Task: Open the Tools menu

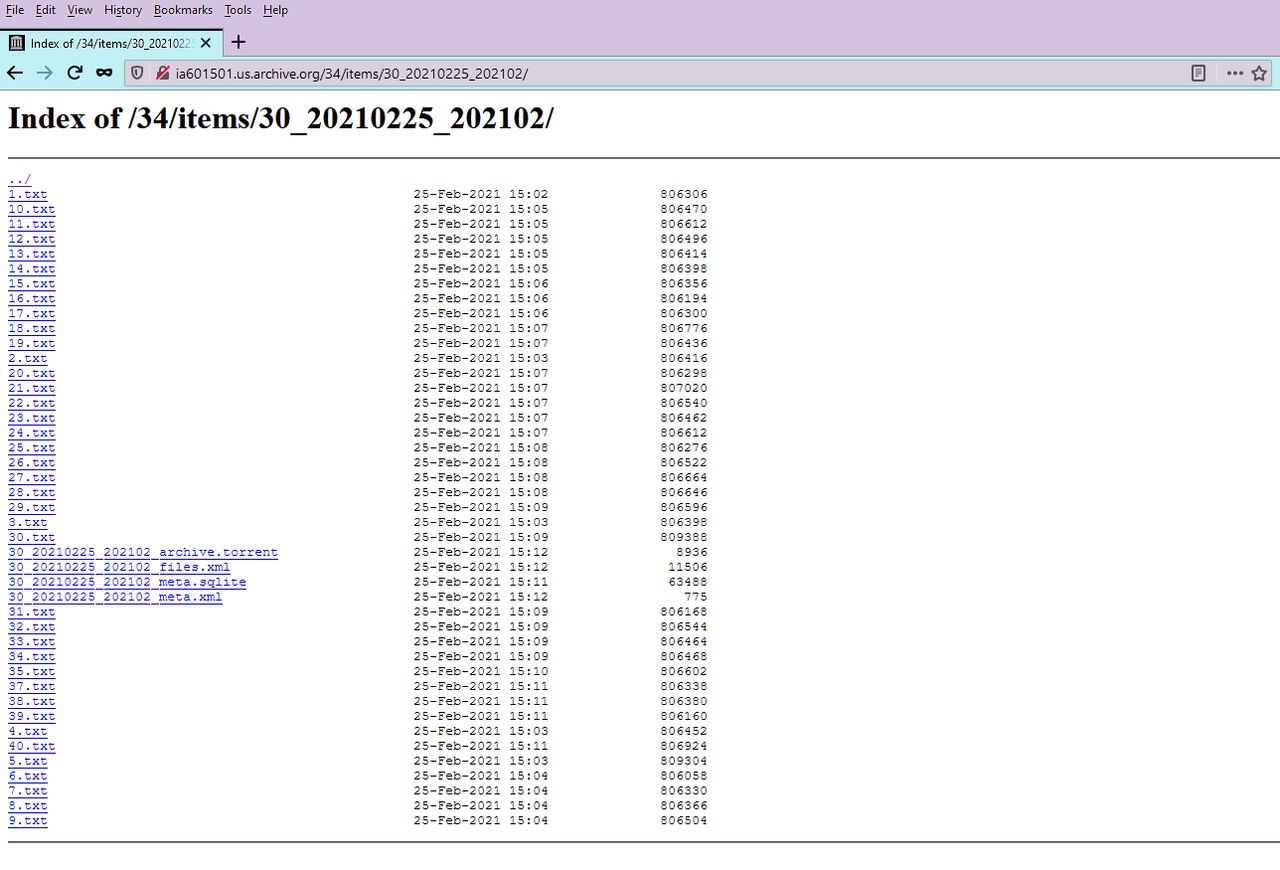Action: pos(238,10)
